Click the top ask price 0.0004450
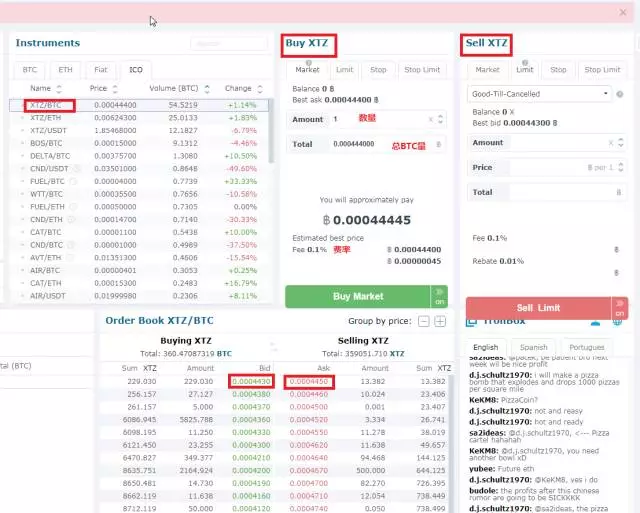The height and width of the screenshot is (513, 640). [x=309, y=382]
